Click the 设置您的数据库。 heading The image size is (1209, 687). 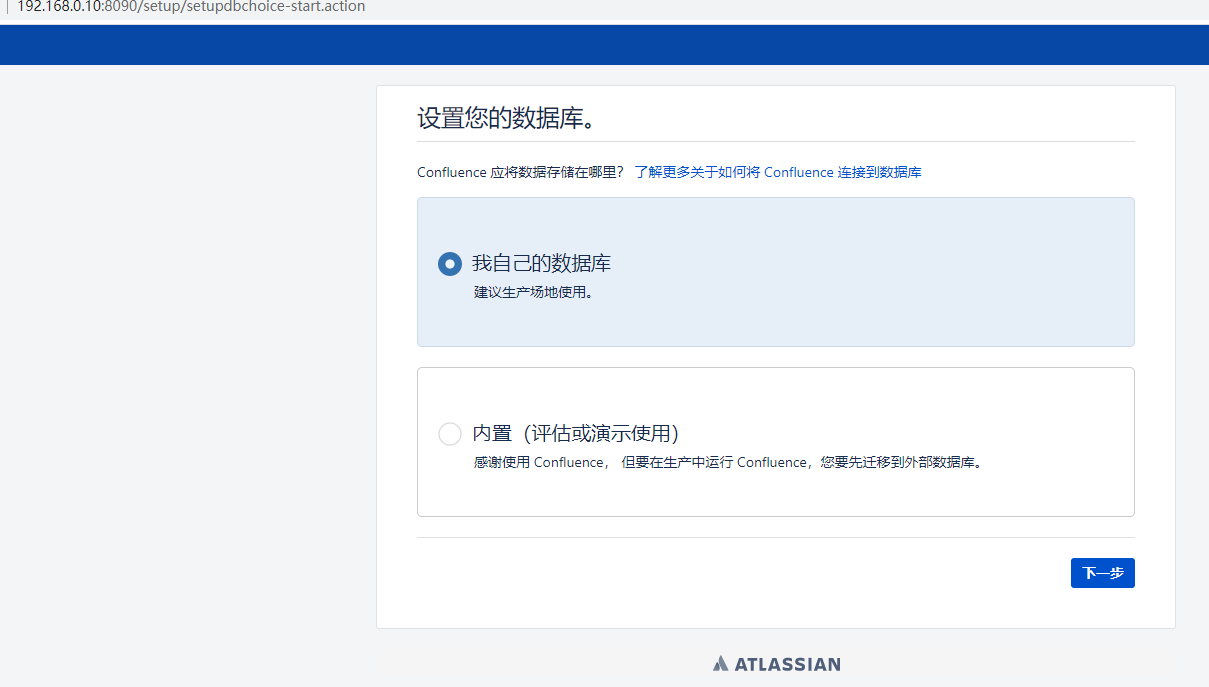point(506,118)
